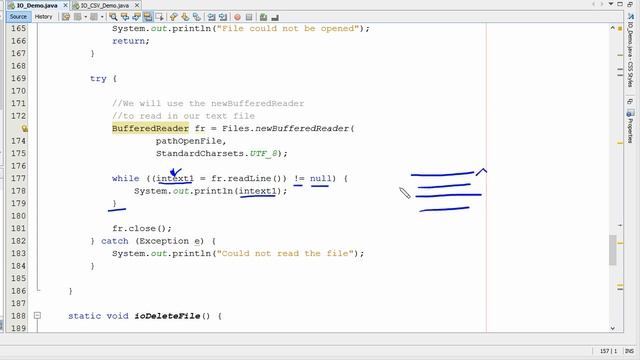
Task: Open dropdown arrow beside first gray toolbar icon
Action: [x=85, y=17]
